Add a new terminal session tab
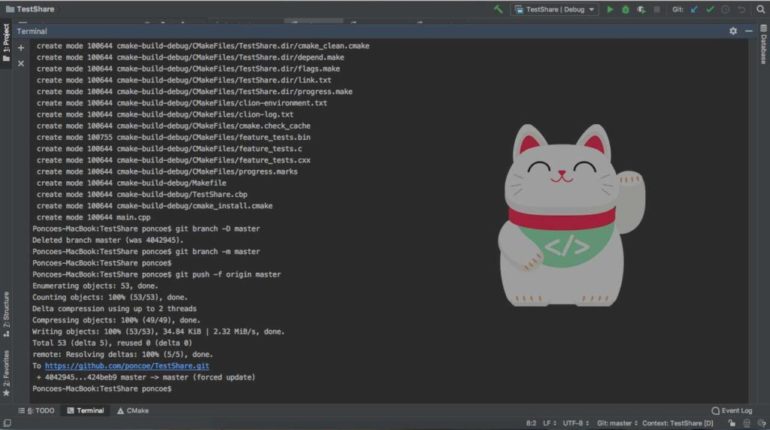This screenshot has height=430, width=770. [21, 47]
